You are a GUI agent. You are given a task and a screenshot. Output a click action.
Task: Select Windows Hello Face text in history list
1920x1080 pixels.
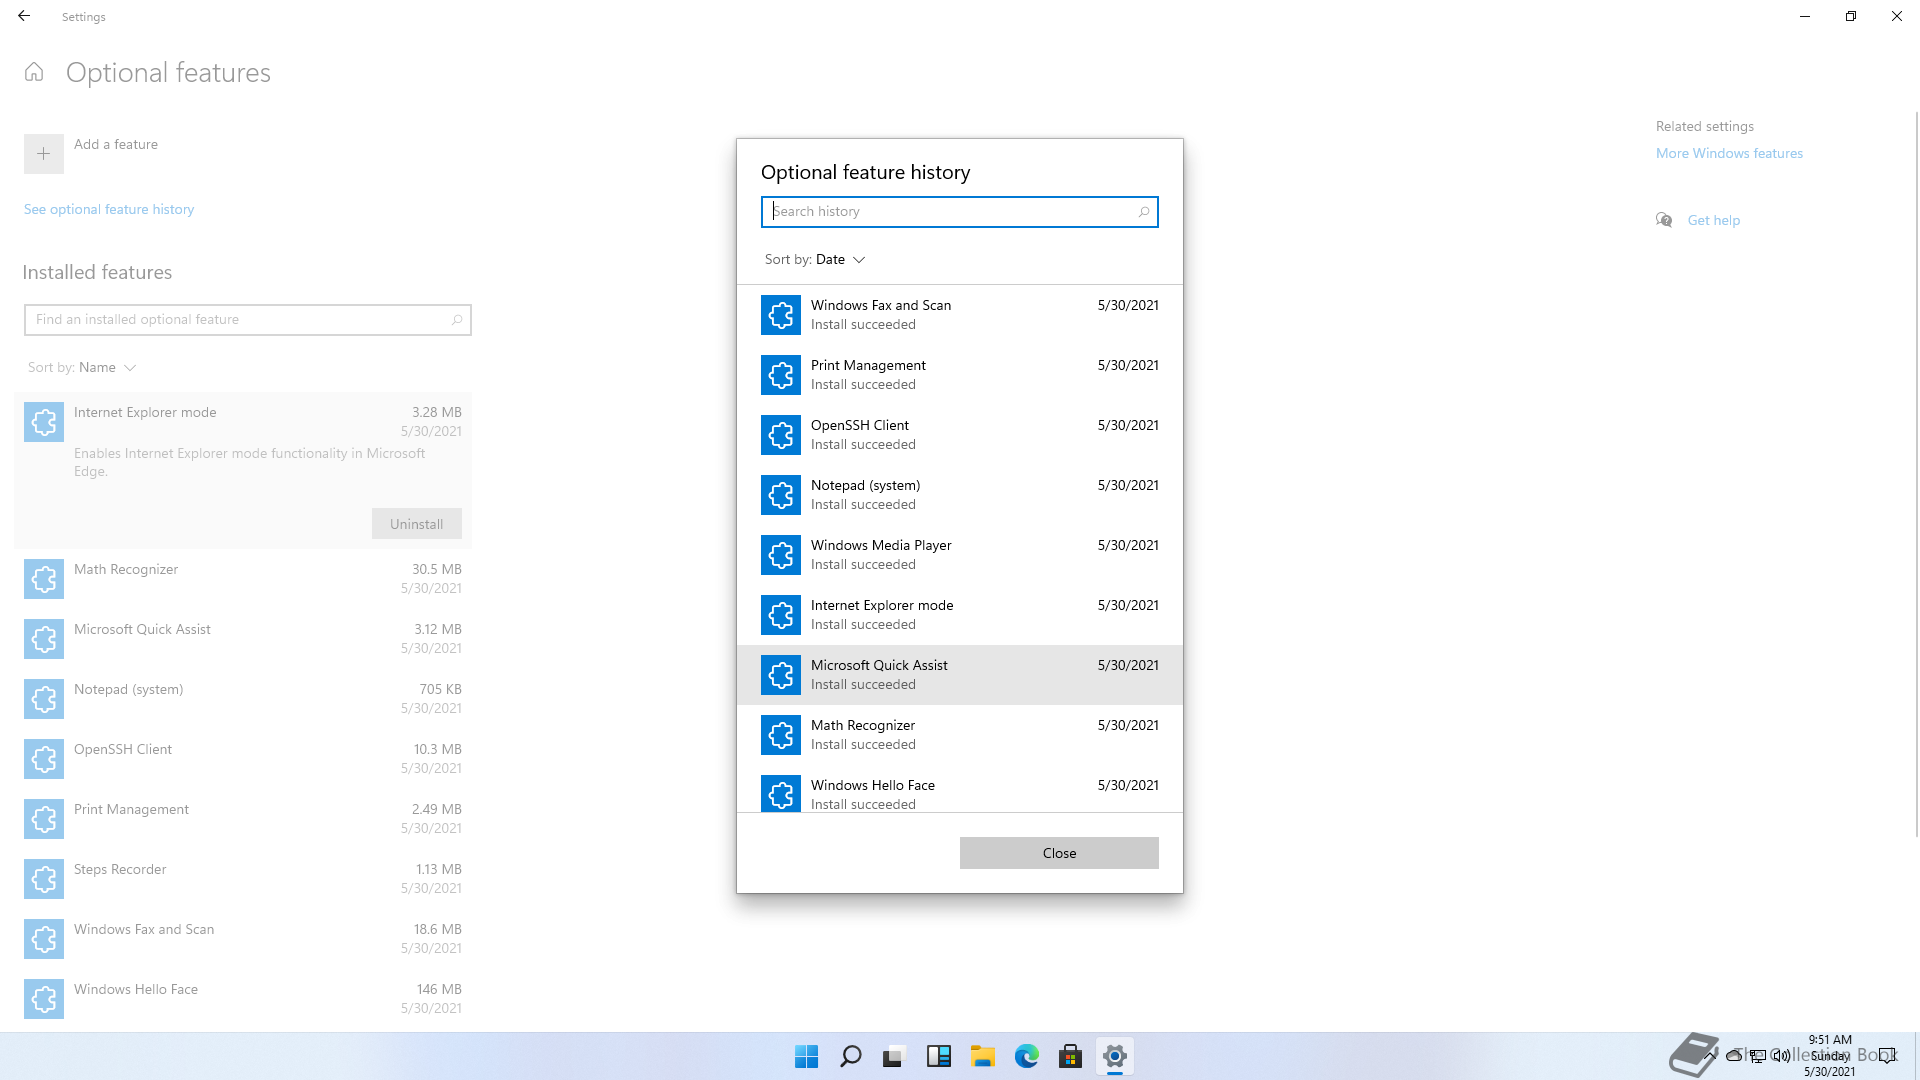click(873, 785)
